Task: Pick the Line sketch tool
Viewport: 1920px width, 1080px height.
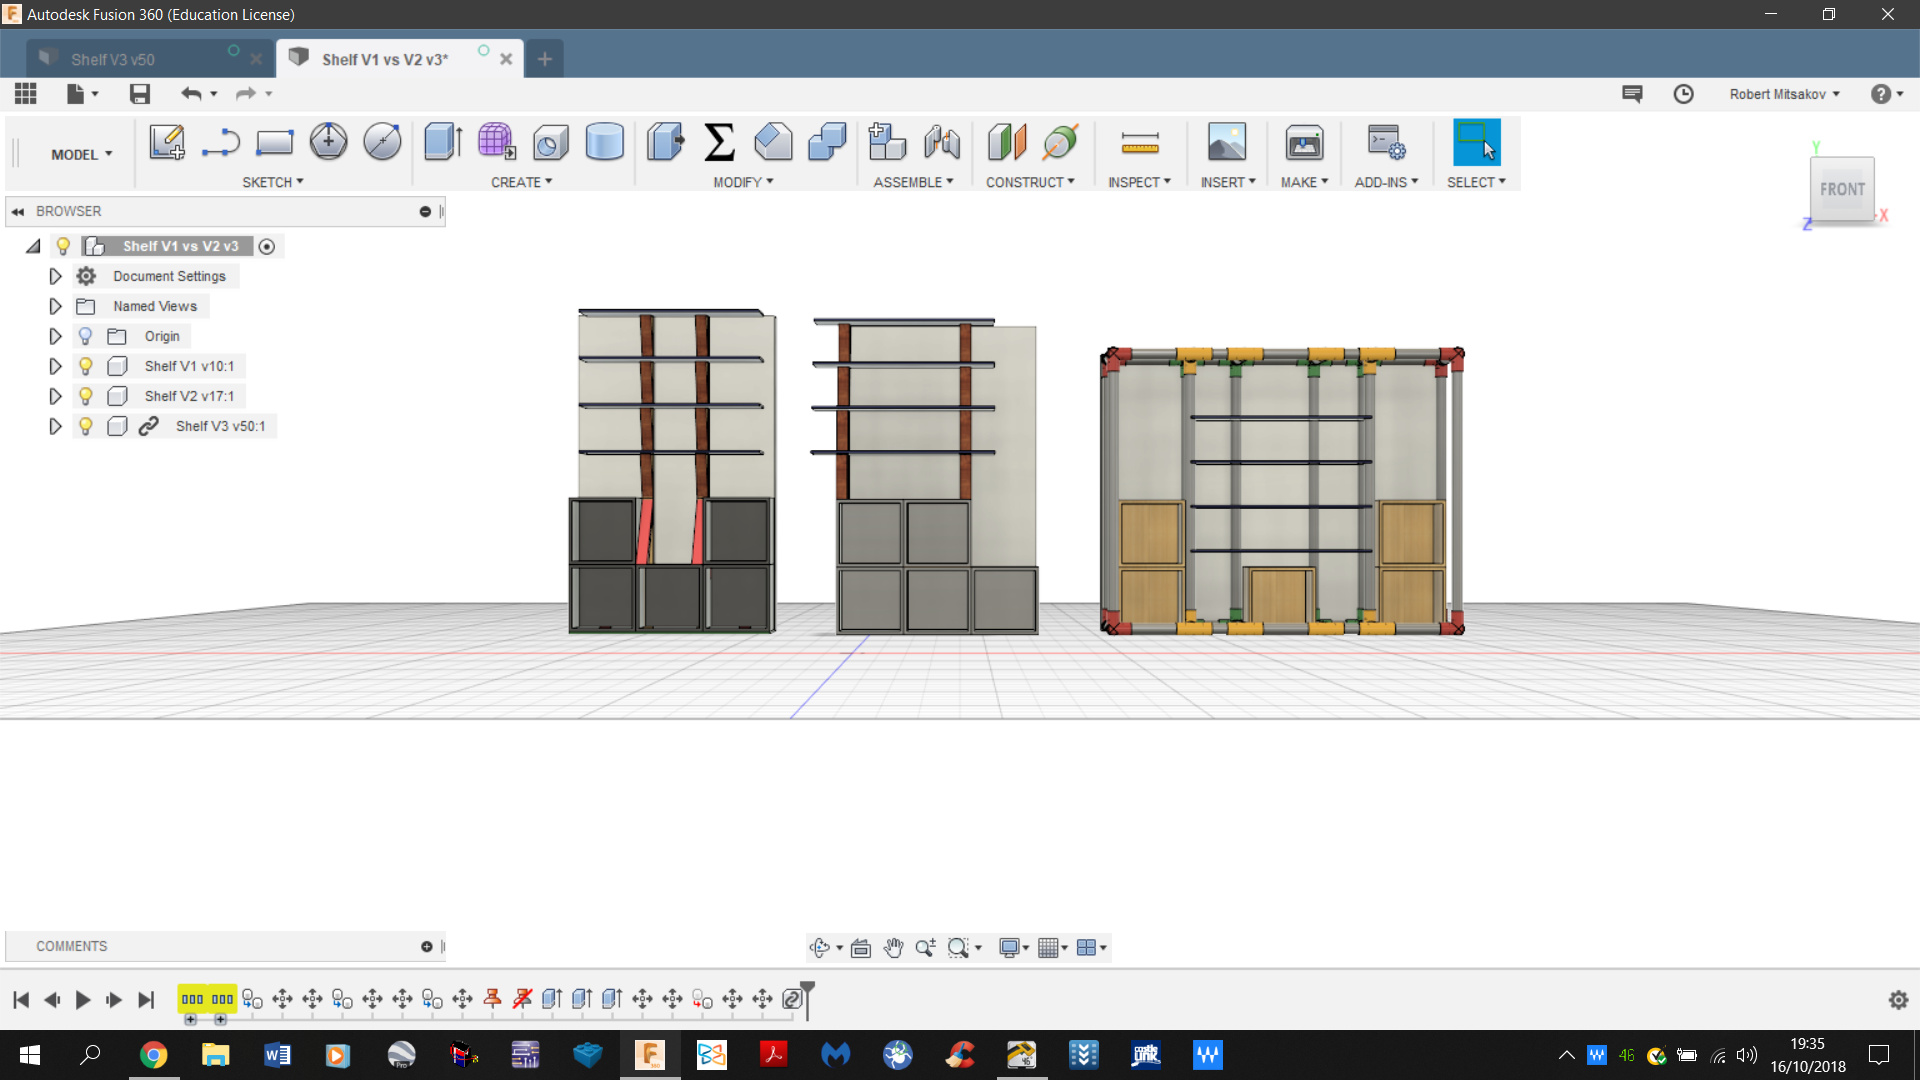Action: pos(220,142)
